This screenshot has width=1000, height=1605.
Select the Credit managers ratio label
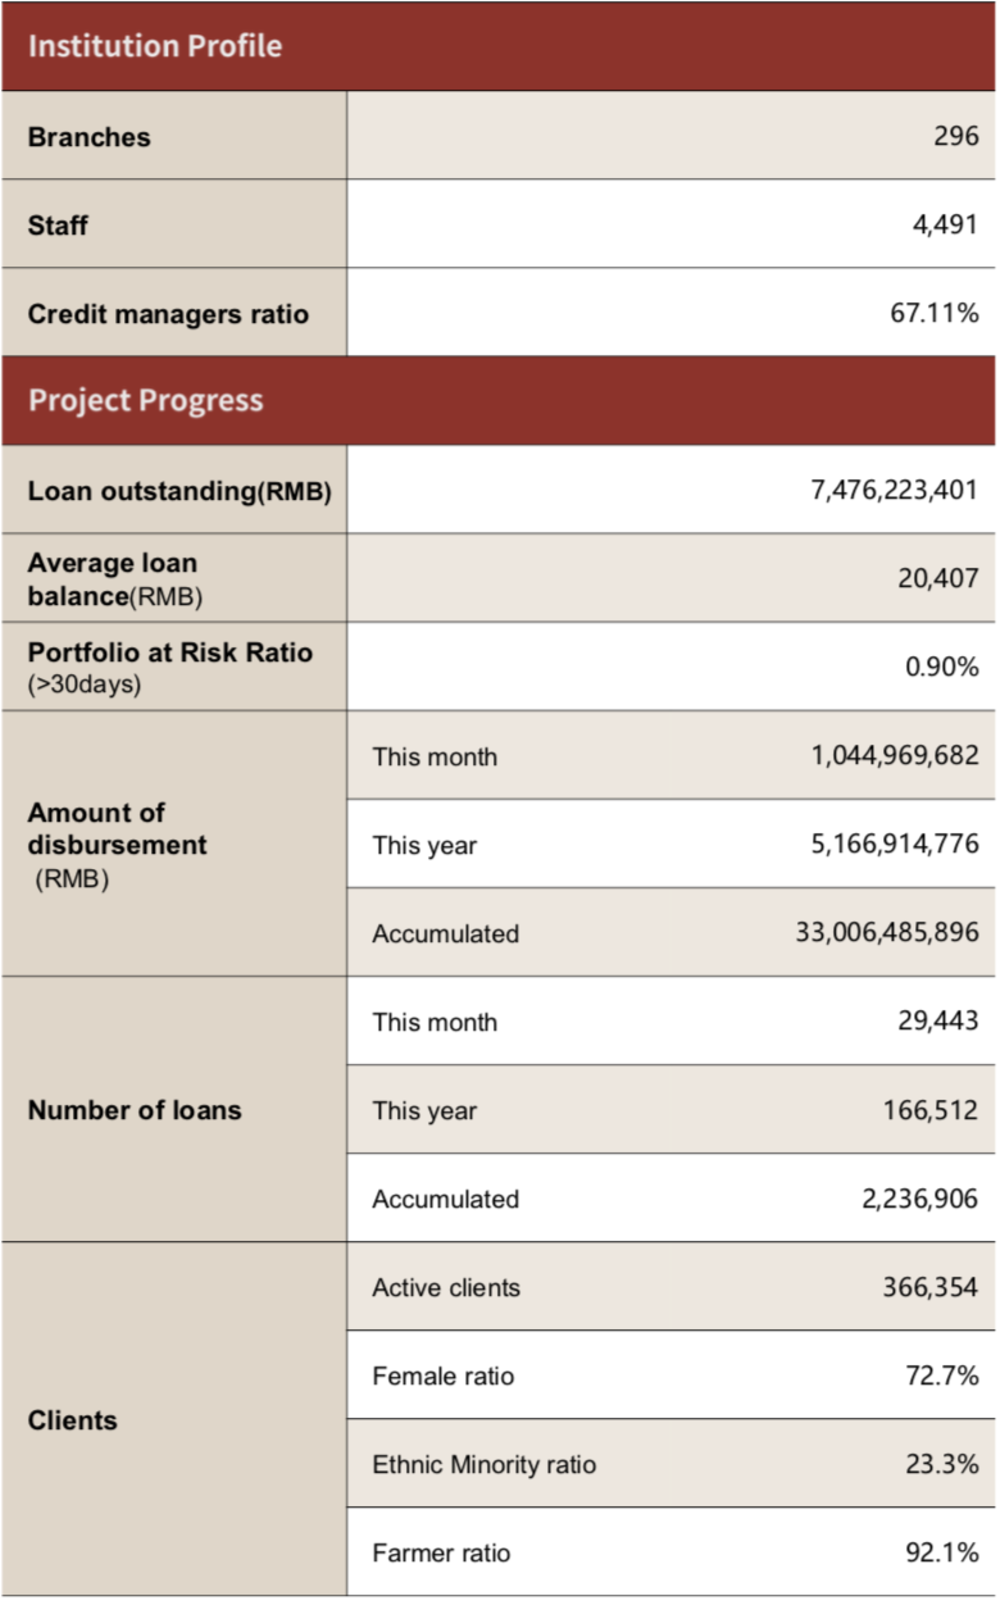168,314
